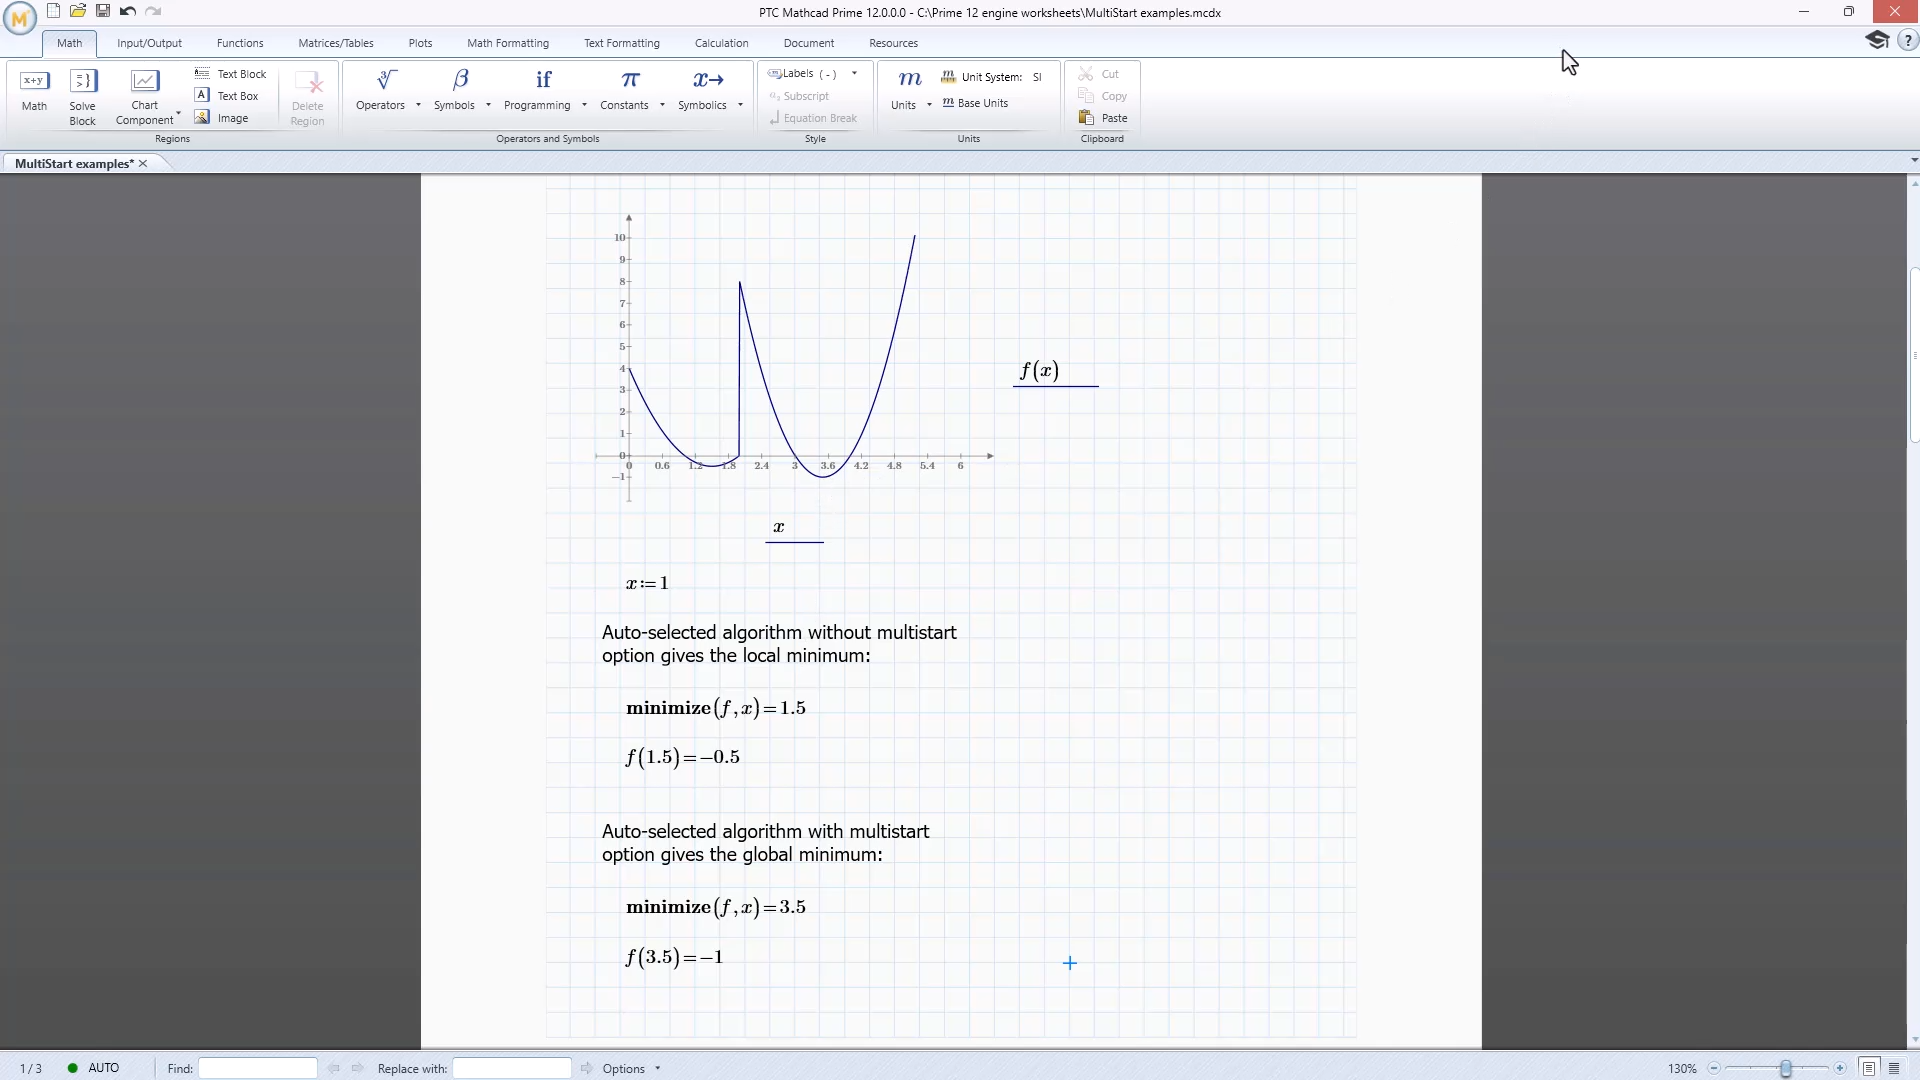Click the Undo arrow in the title bar

128,11
